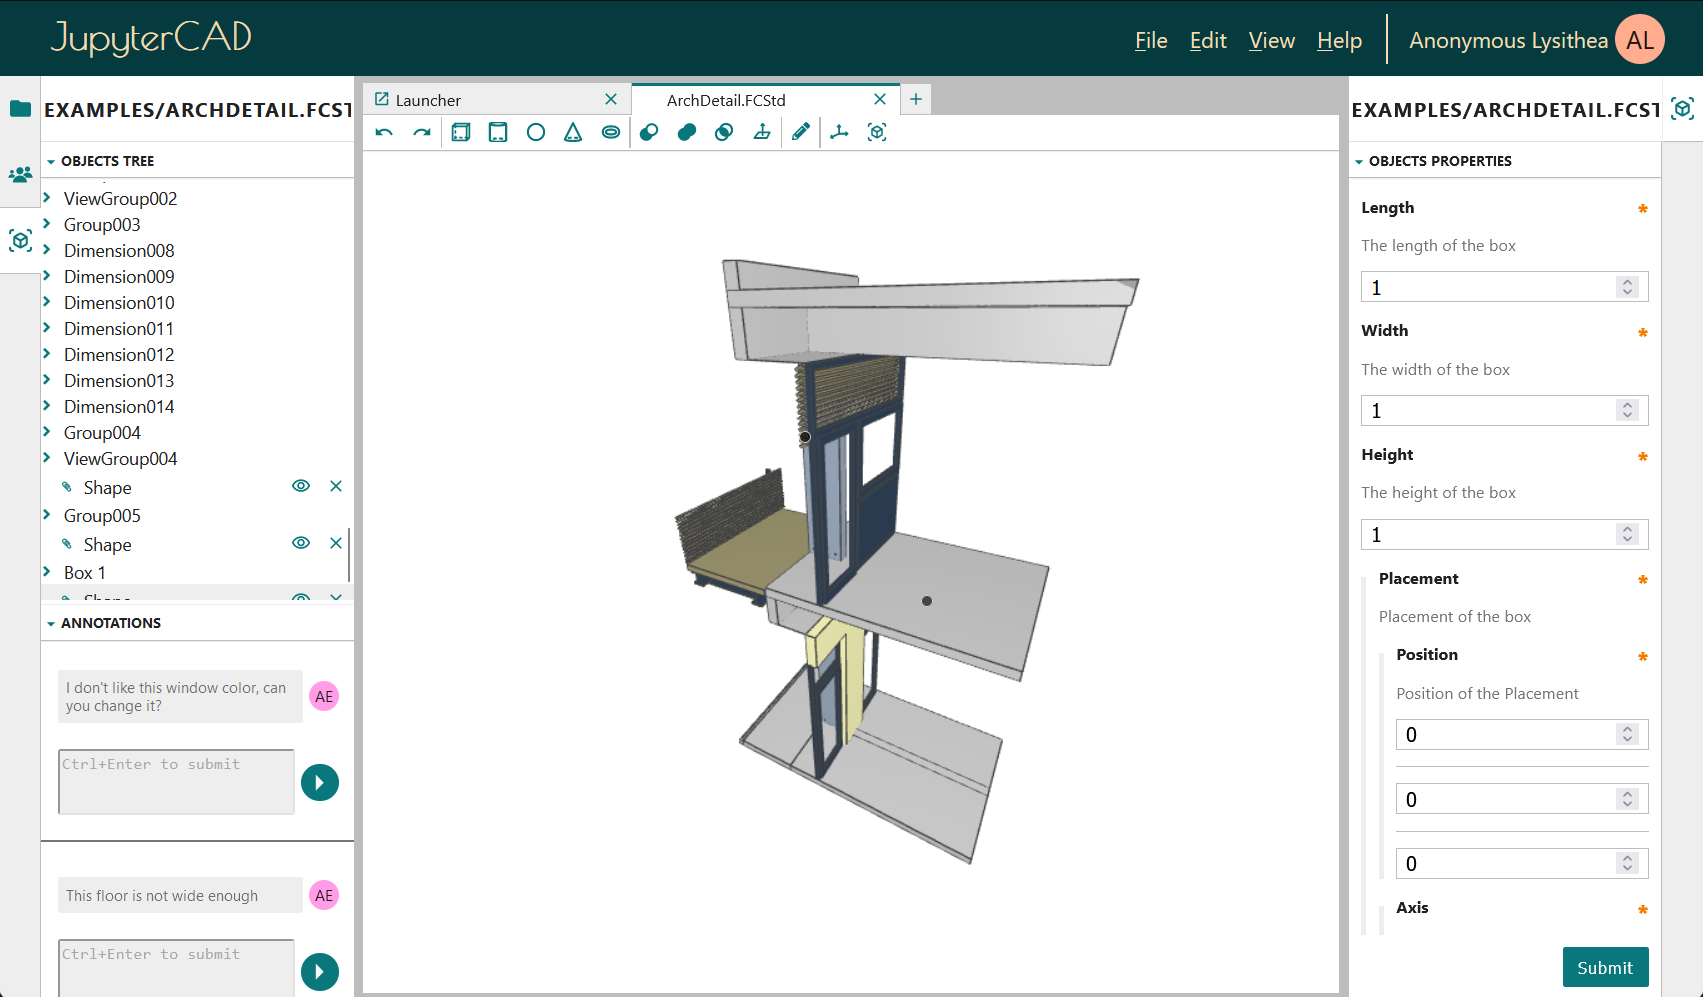Collapse the Objects Properties section

tap(1359, 161)
